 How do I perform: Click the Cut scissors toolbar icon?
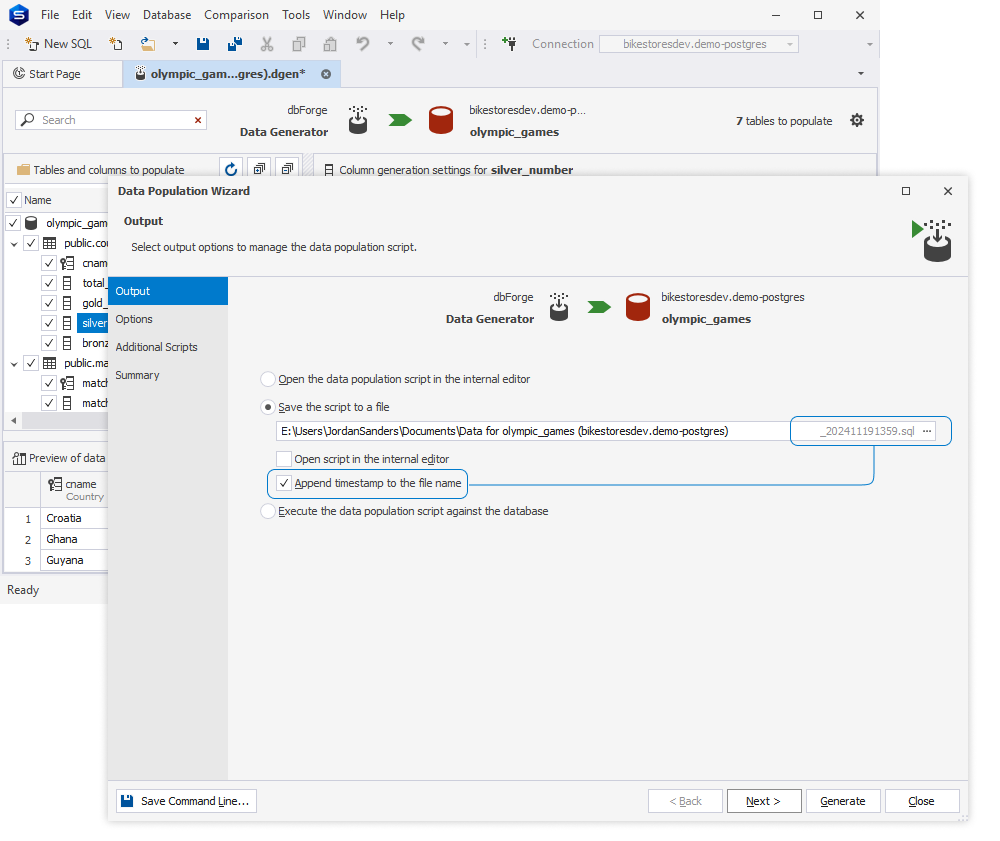267,44
